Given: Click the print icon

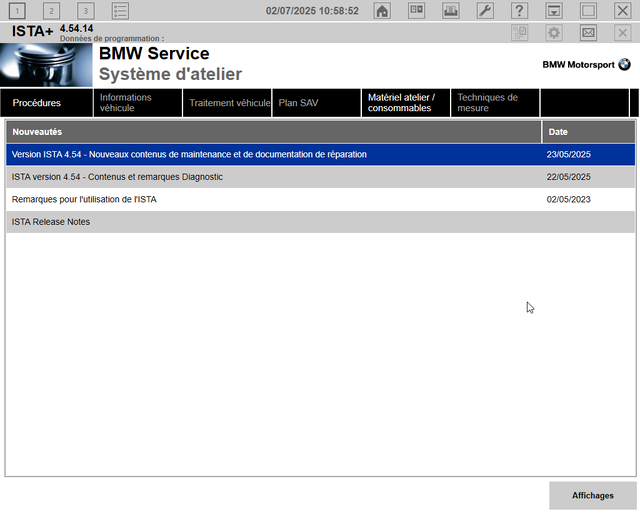Looking at the screenshot, I should click(x=451, y=11).
